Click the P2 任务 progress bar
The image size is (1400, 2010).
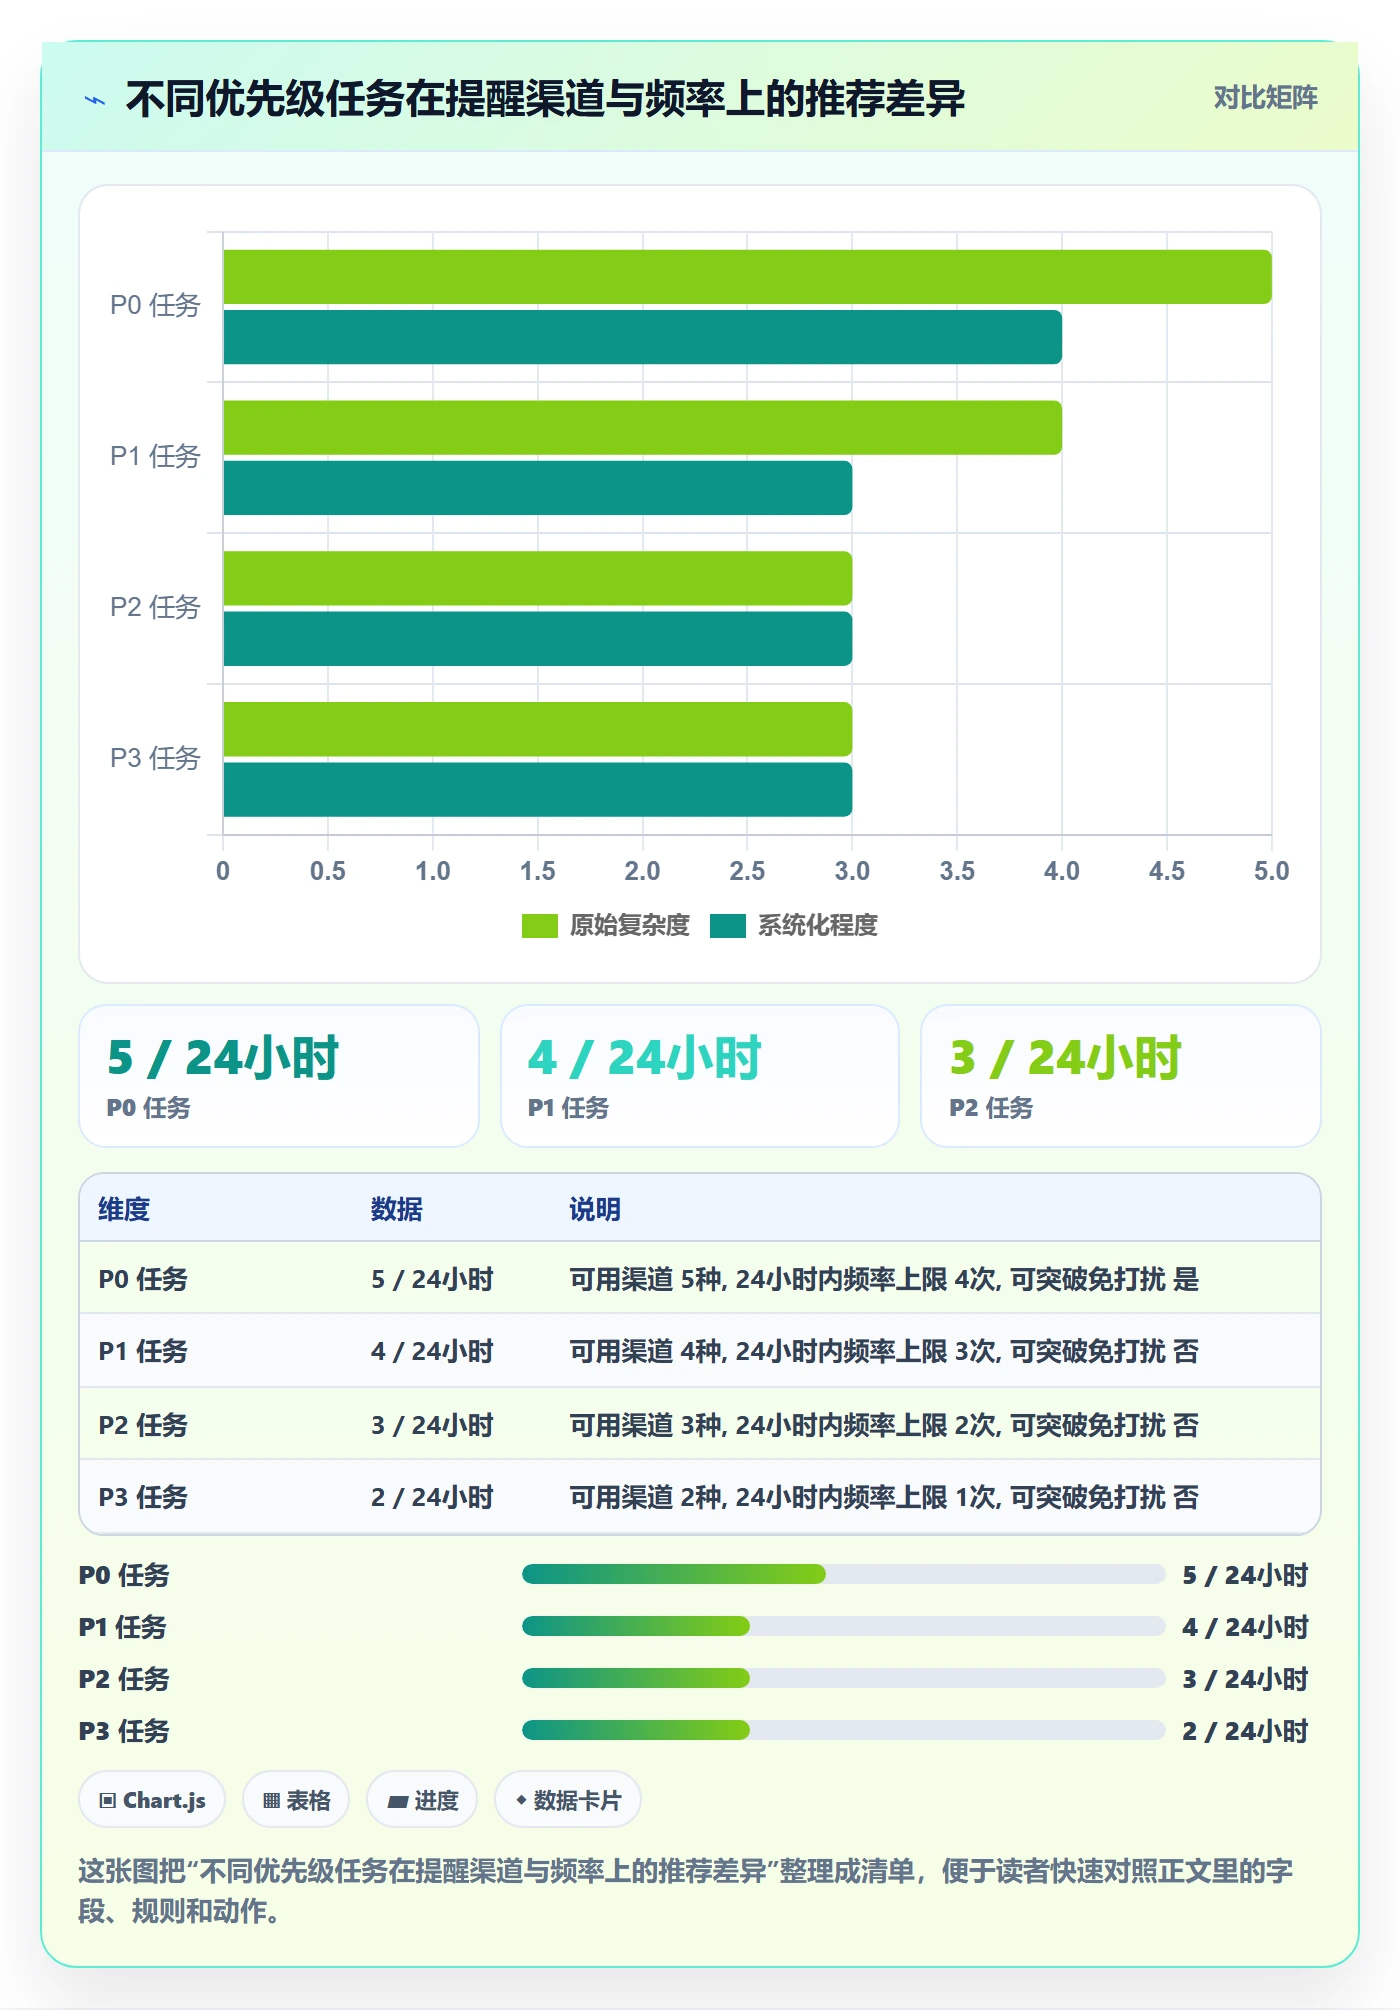[844, 1679]
